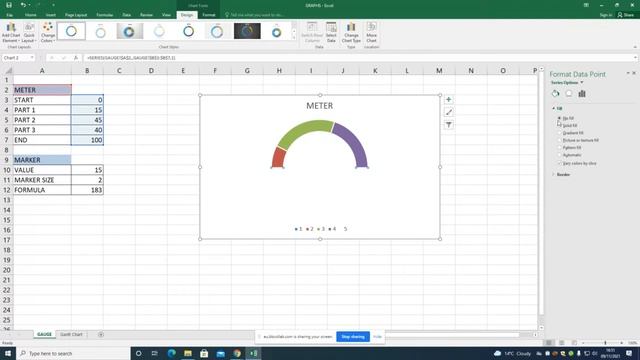Screen dimensions: 640x360
Task: Click the green gauge segment
Action: click(x=303, y=131)
